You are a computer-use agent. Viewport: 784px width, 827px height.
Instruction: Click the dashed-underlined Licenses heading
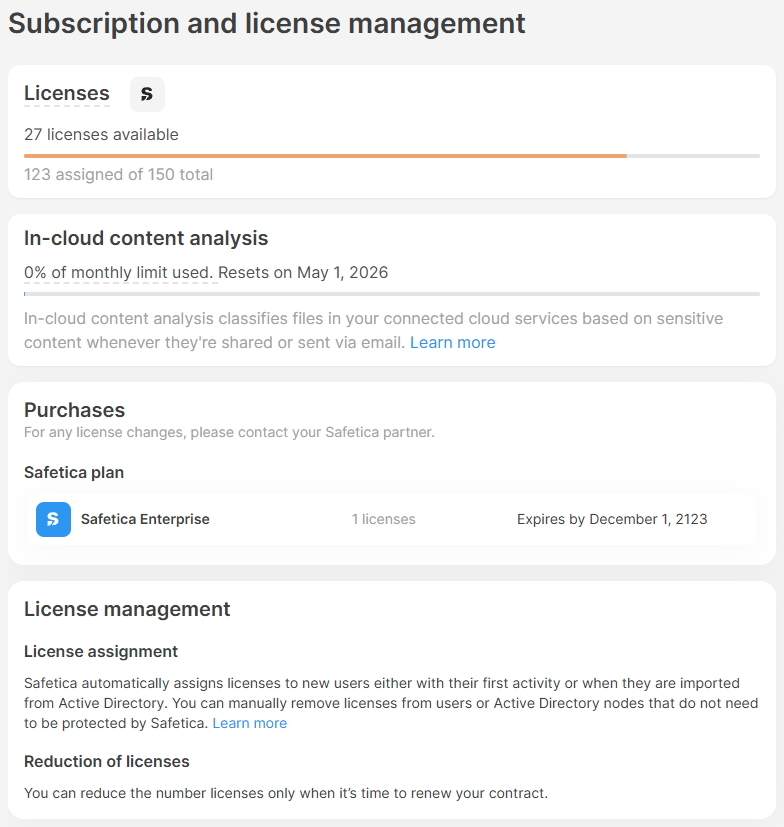67,94
